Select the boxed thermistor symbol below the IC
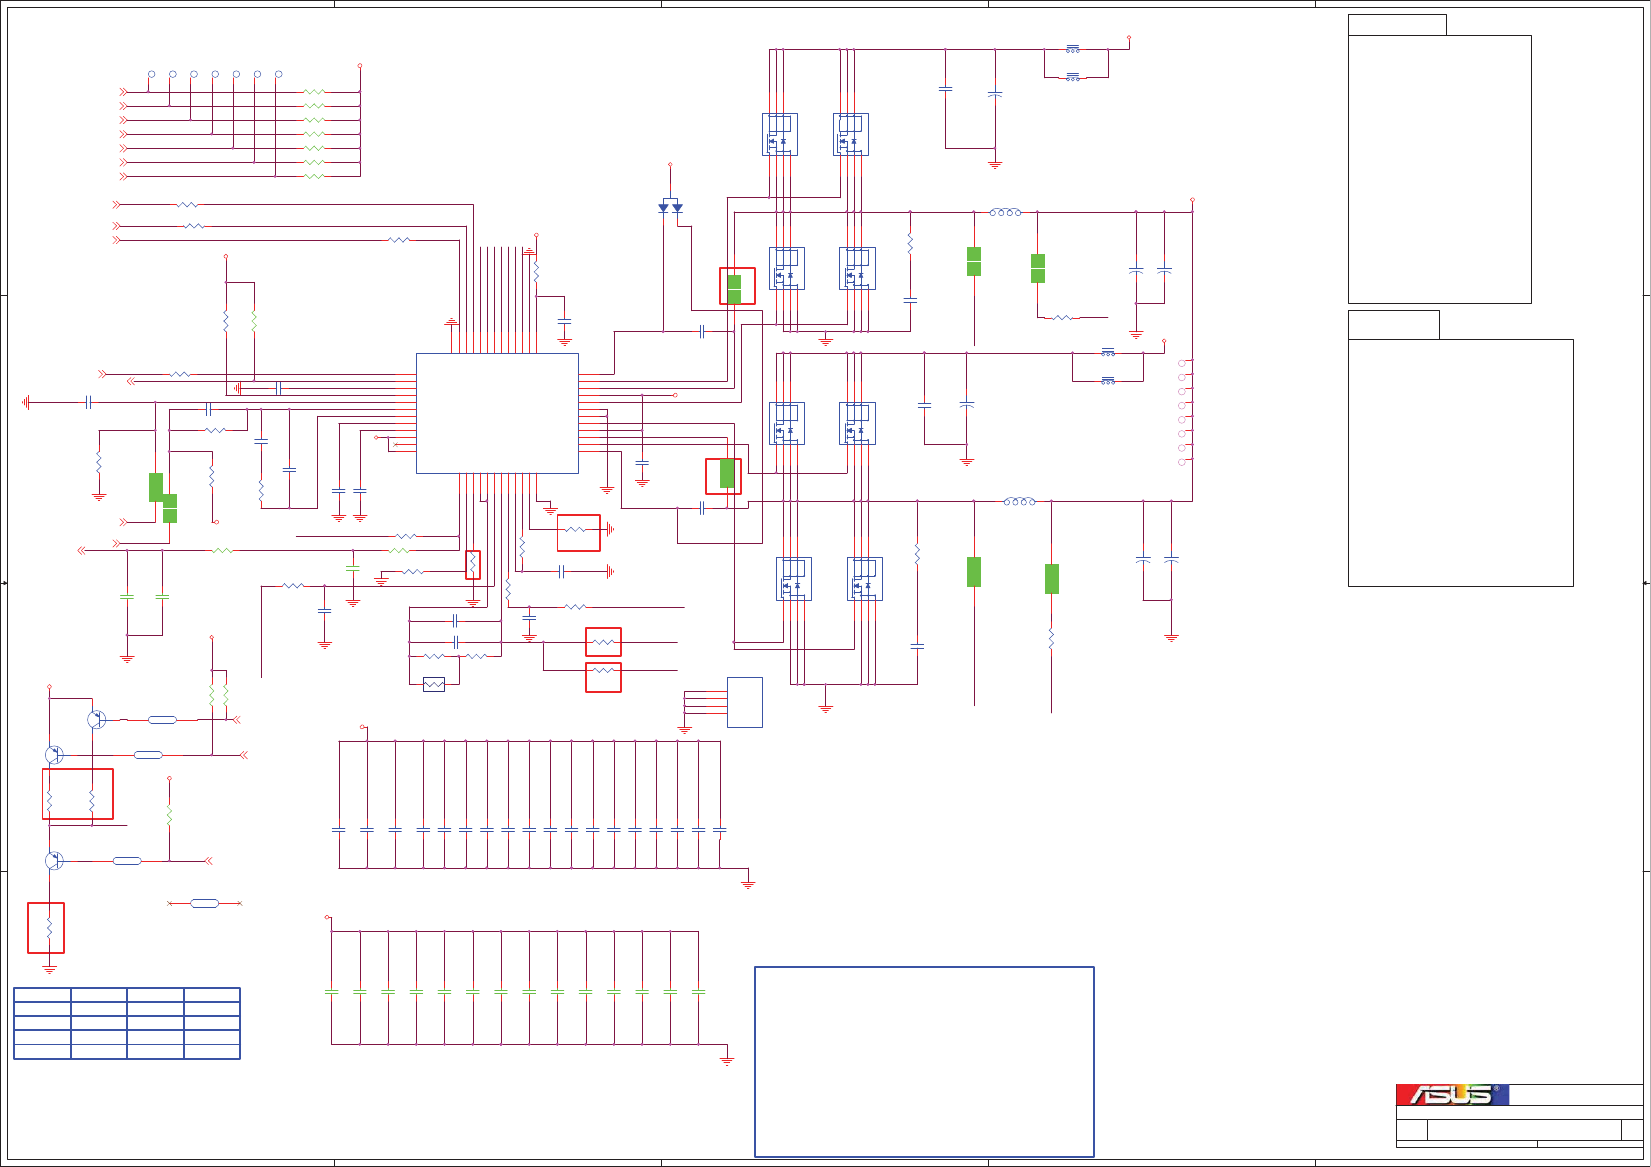This screenshot has width=1651, height=1167. click(434, 685)
